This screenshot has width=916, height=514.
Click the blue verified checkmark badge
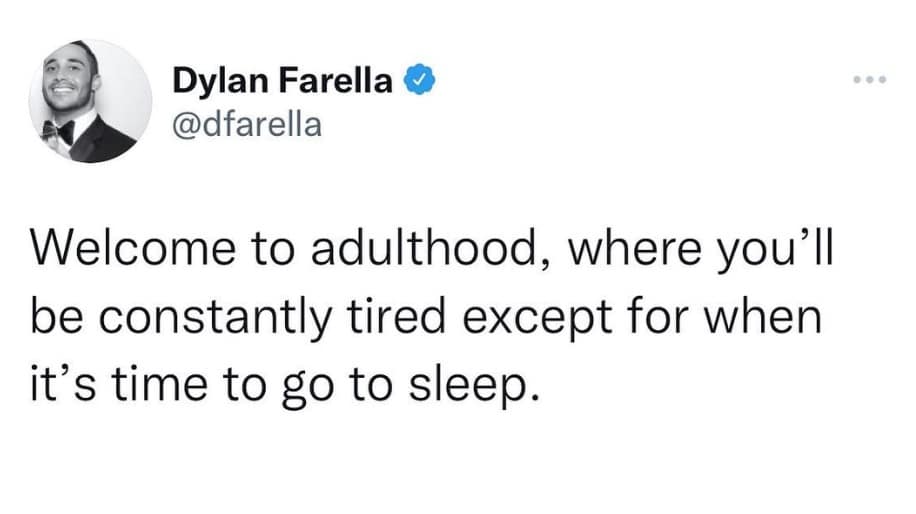click(x=417, y=79)
